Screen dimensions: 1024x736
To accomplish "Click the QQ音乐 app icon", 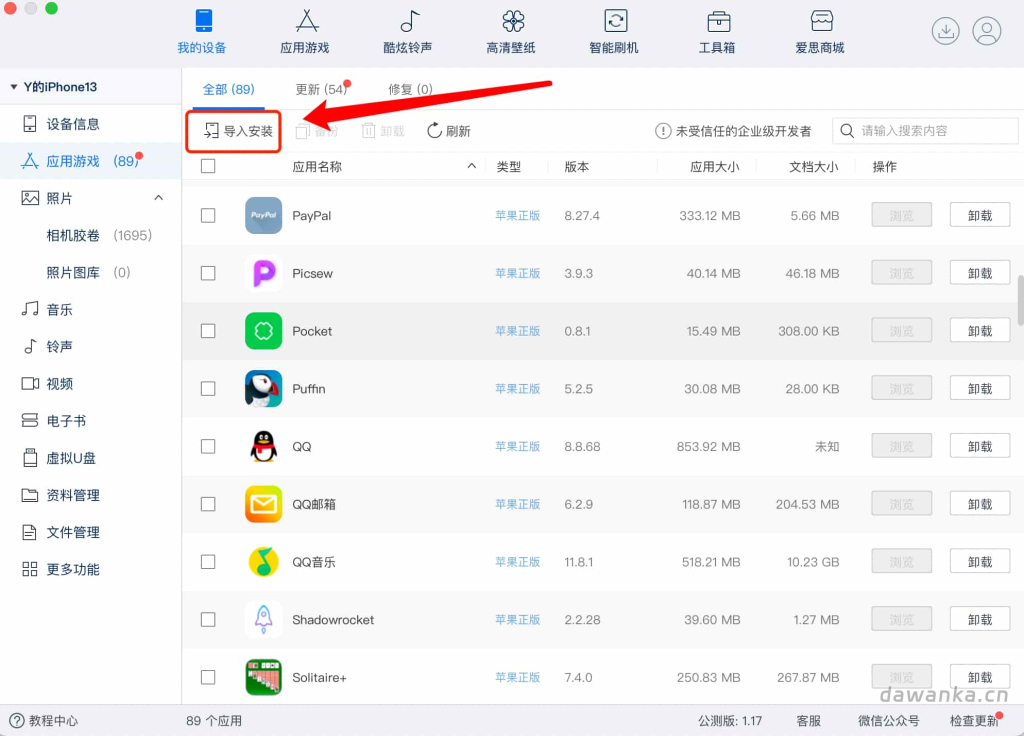I will coord(263,562).
